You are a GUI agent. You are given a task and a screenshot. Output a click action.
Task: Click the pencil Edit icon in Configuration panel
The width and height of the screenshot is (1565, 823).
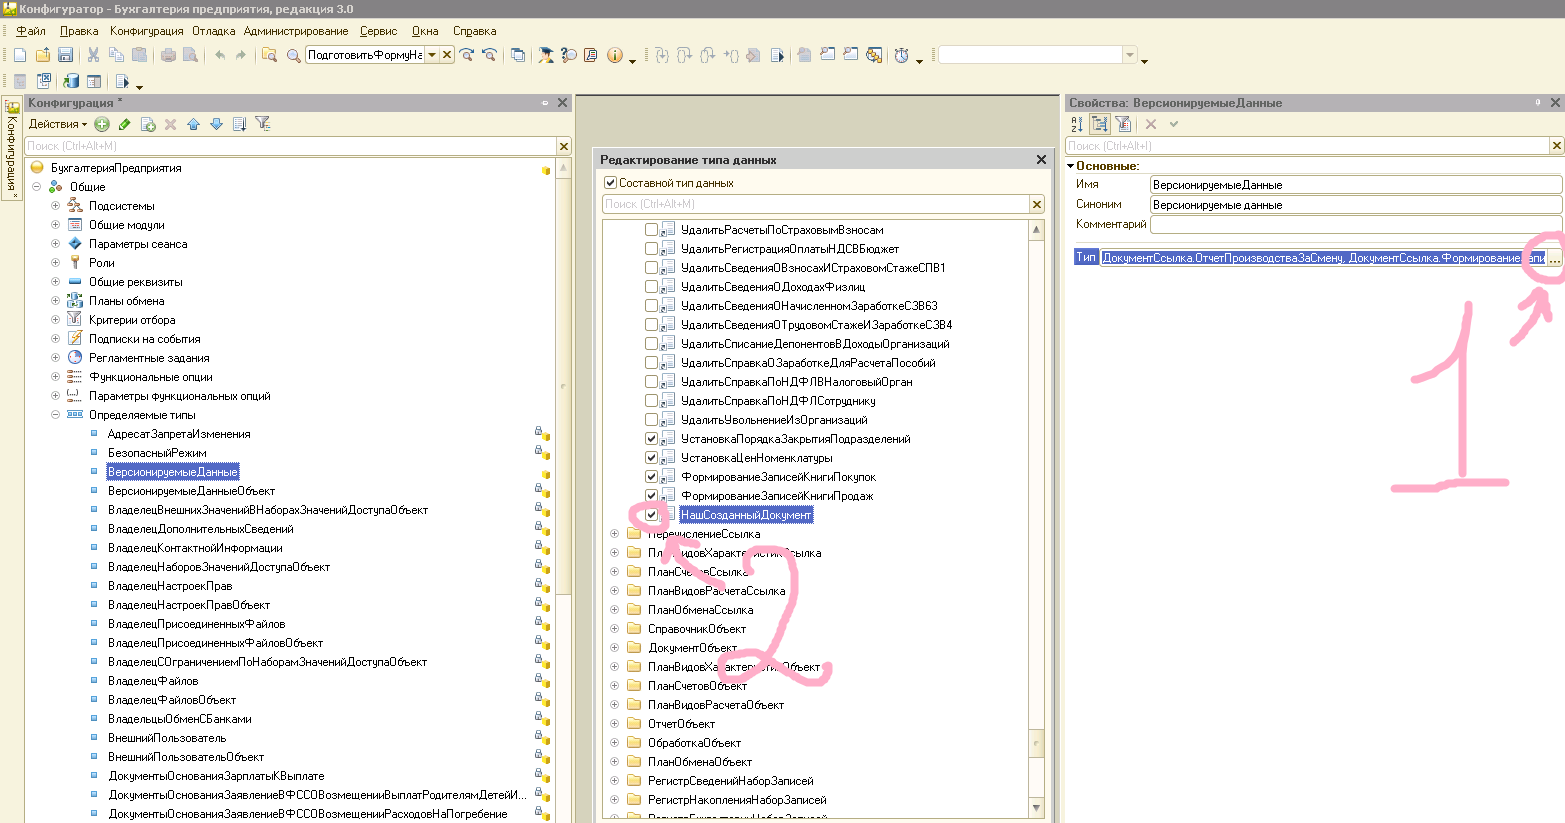(125, 124)
